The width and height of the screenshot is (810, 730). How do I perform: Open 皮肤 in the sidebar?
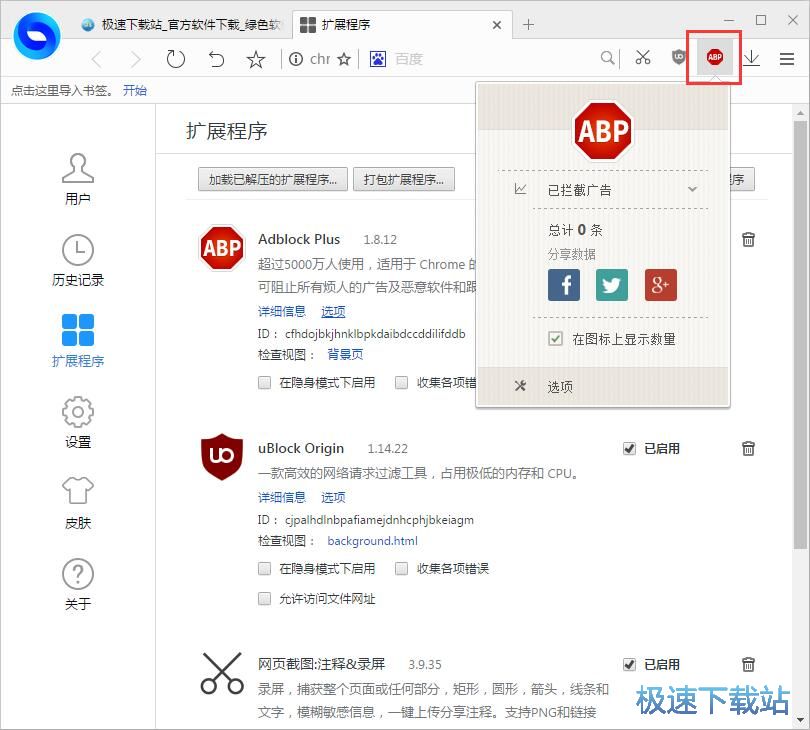(x=78, y=503)
